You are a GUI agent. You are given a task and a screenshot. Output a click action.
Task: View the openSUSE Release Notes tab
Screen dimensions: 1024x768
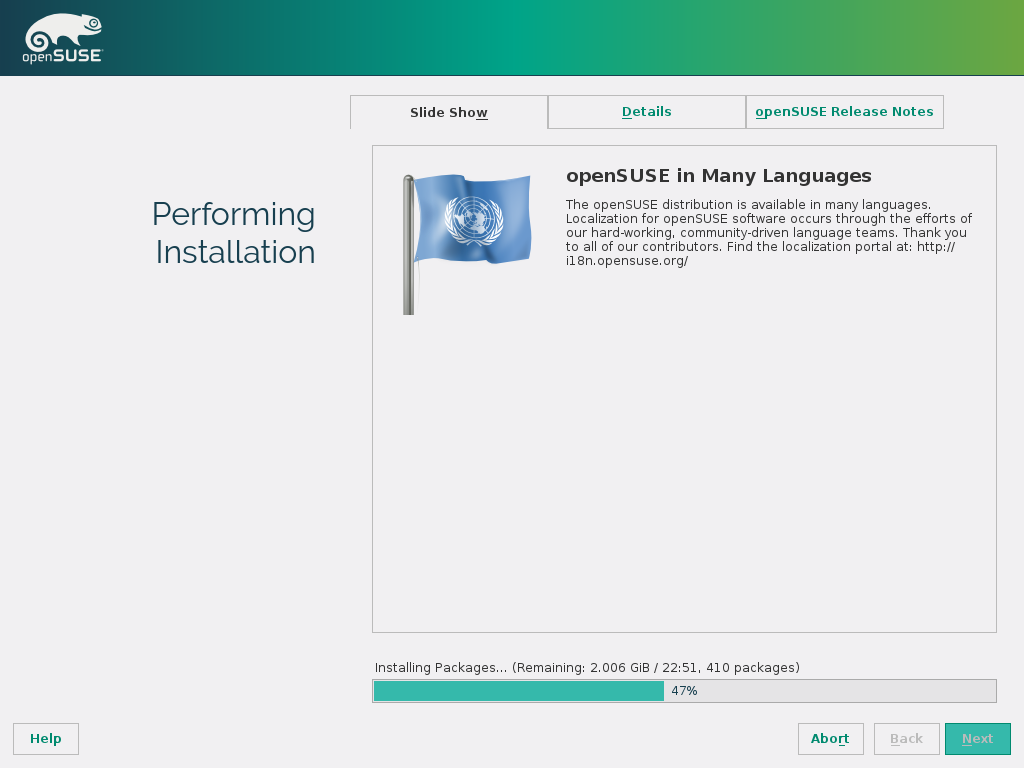[x=844, y=112]
